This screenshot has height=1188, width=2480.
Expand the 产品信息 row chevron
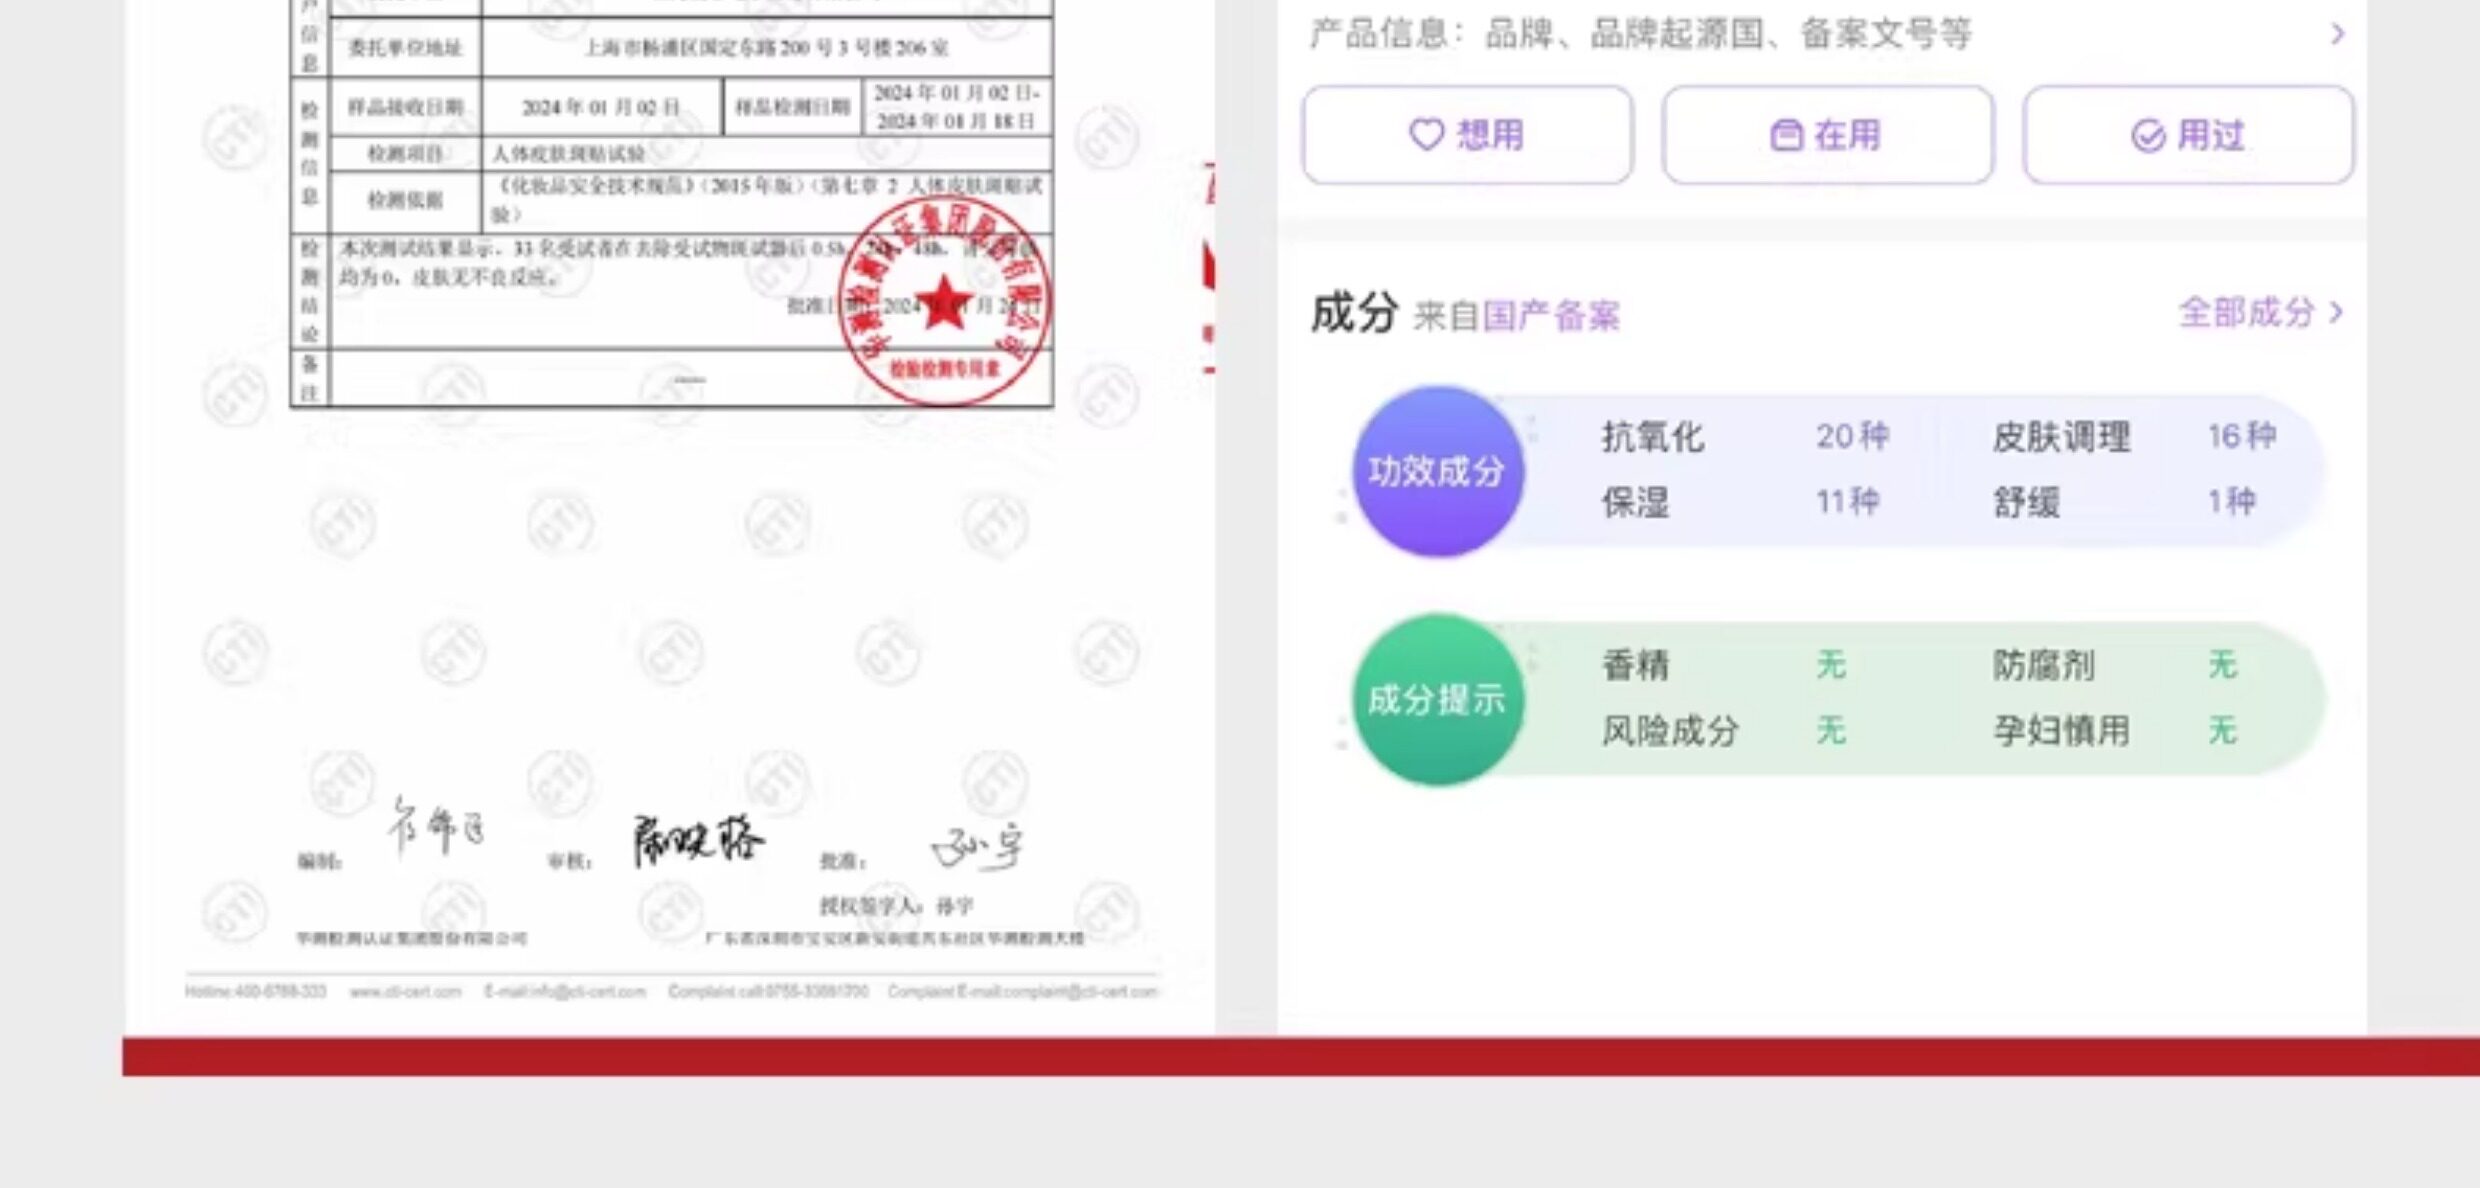click(2337, 34)
